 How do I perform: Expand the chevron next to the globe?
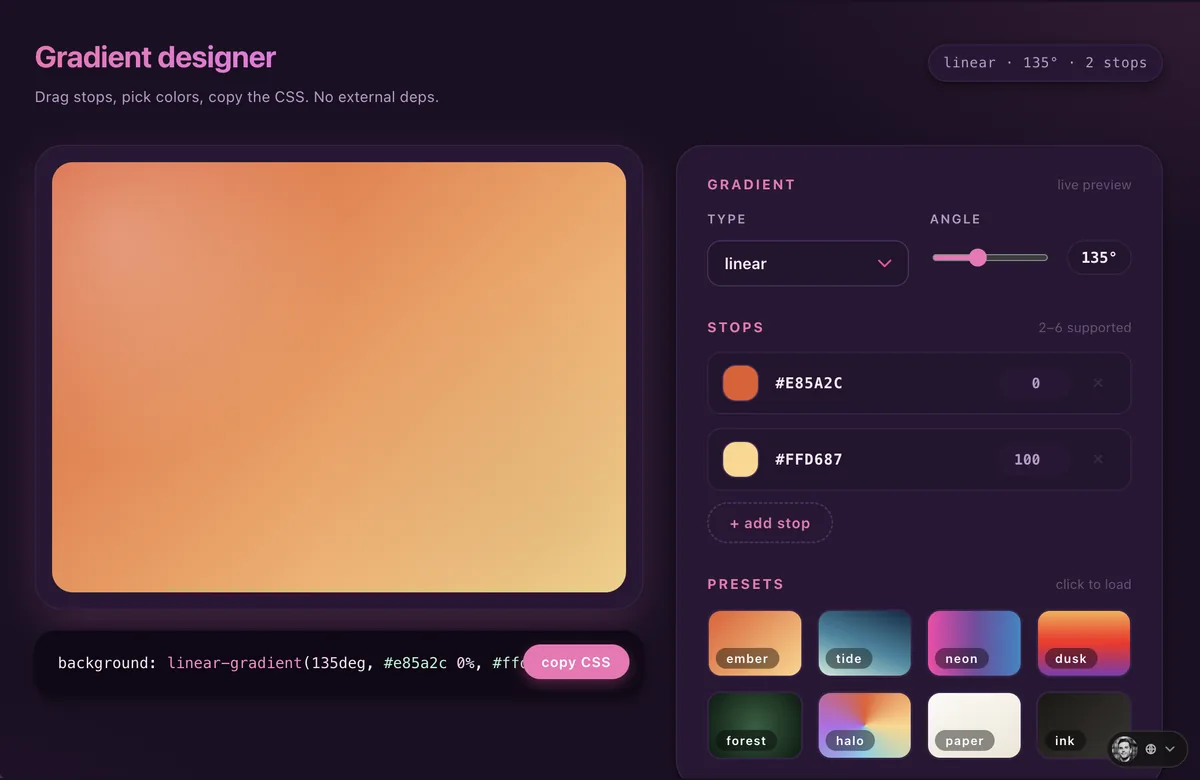click(1170, 748)
